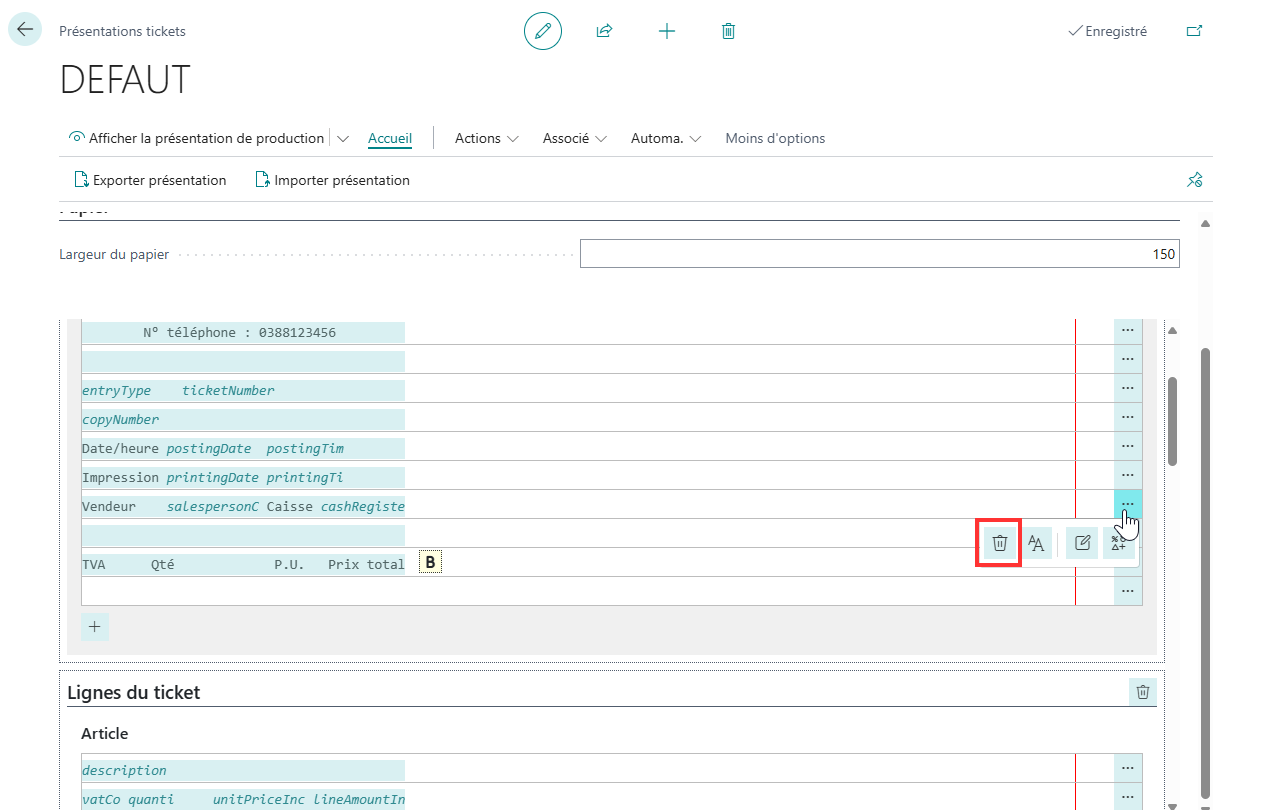The height and width of the screenshot is (810, 1280).
Task: Click the lineAmountIn field placeholder
Action: coord(359,799)
